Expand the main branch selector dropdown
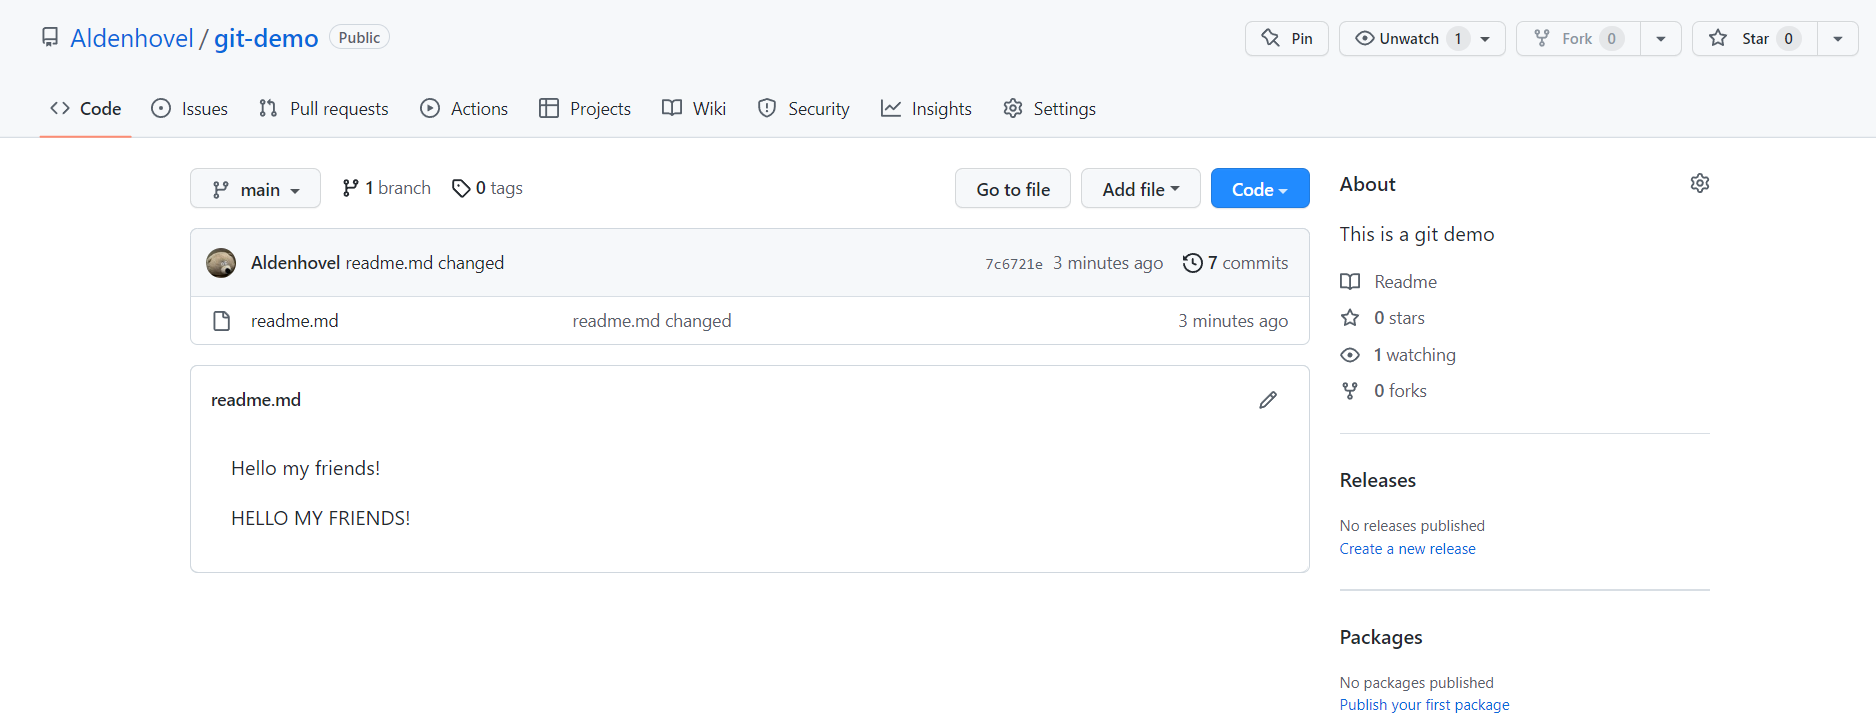 pos(255,188)
